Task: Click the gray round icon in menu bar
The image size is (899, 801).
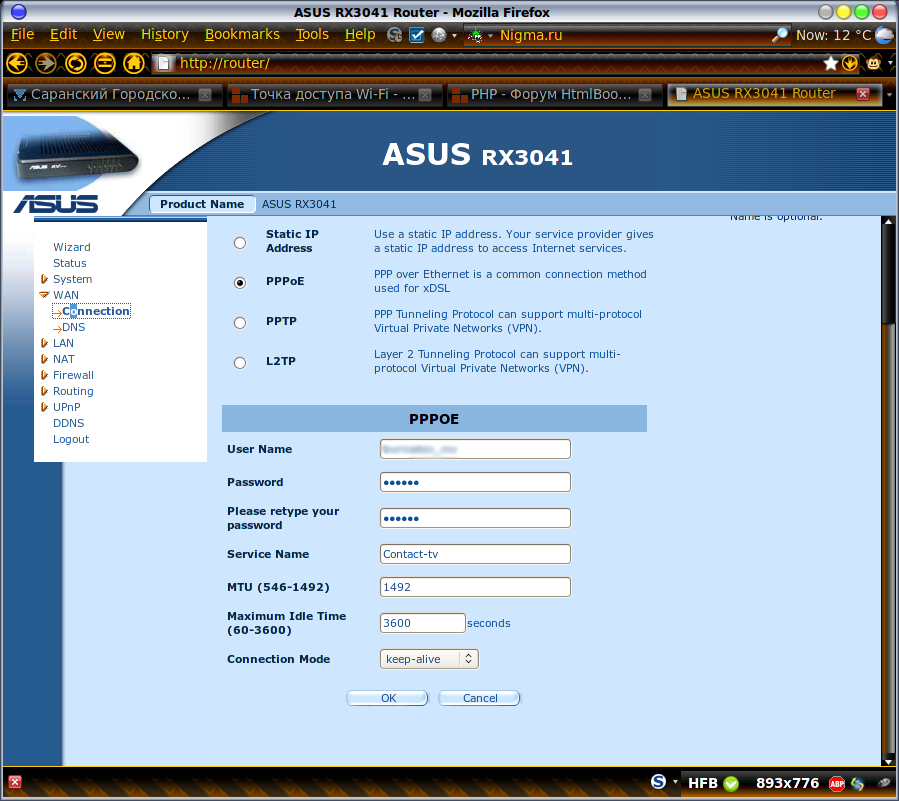Action: click(439, 35)
